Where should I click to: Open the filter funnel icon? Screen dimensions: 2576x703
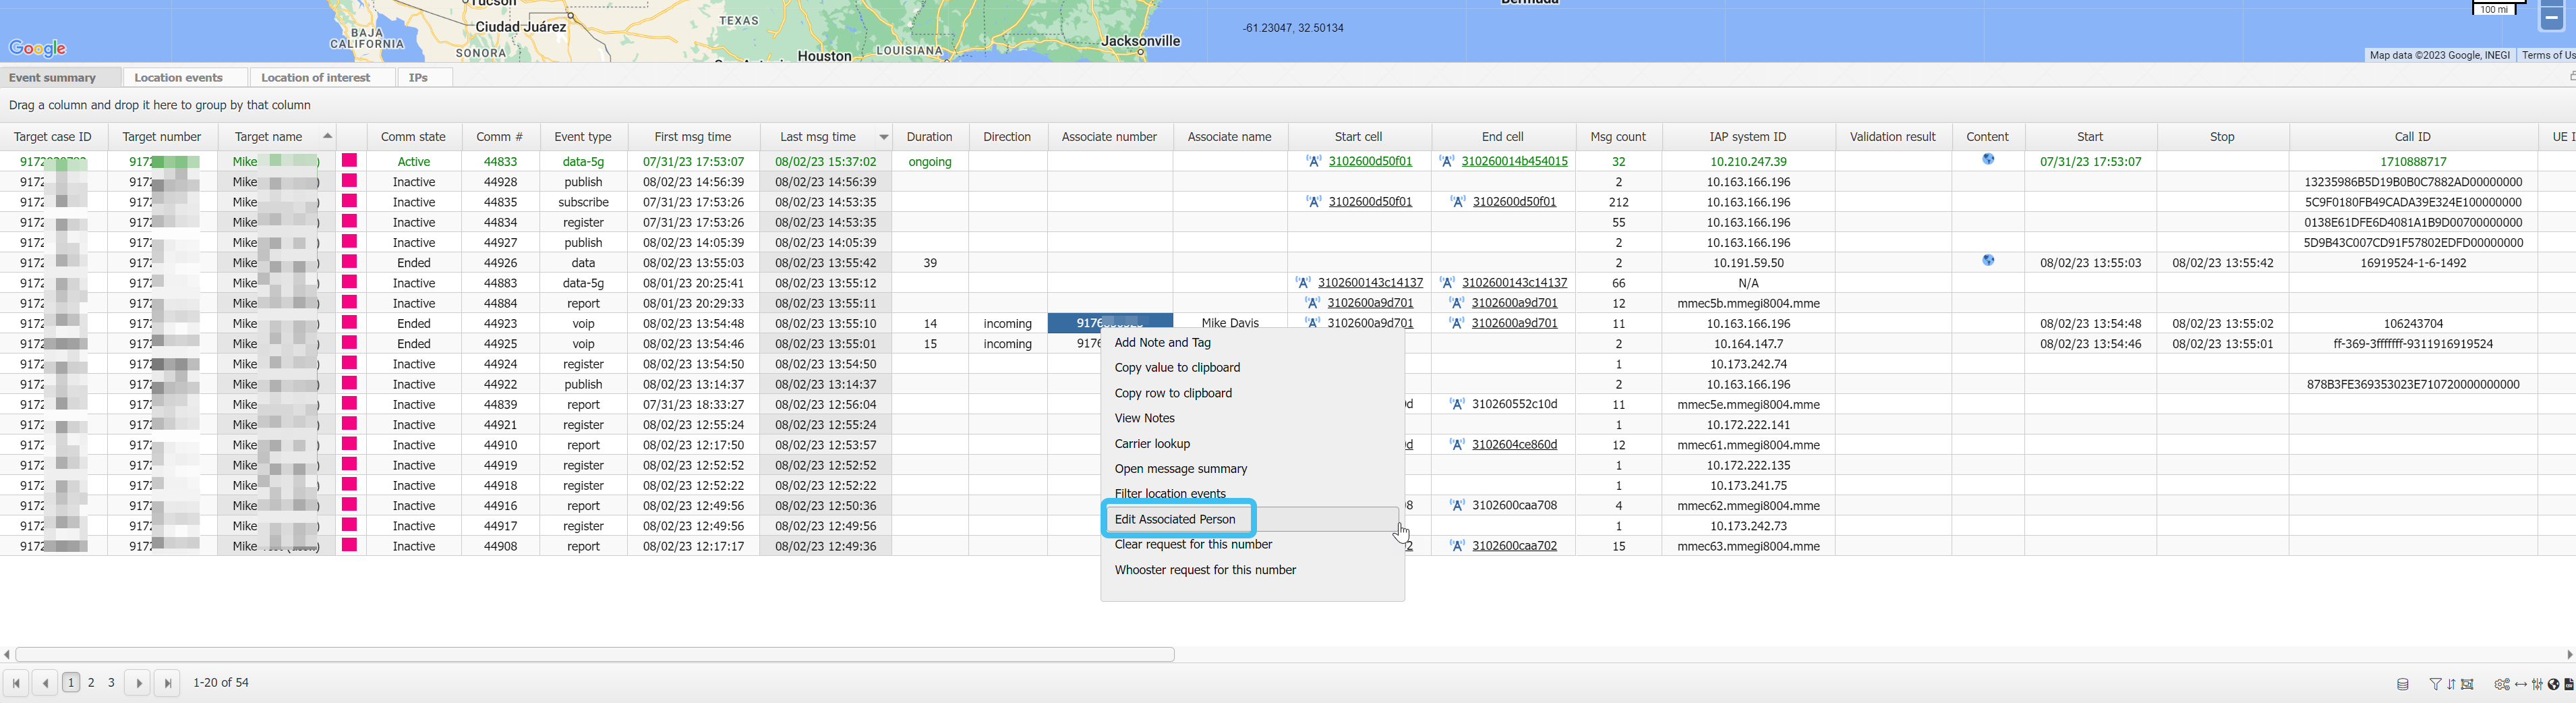click(x=2435, y=685)
